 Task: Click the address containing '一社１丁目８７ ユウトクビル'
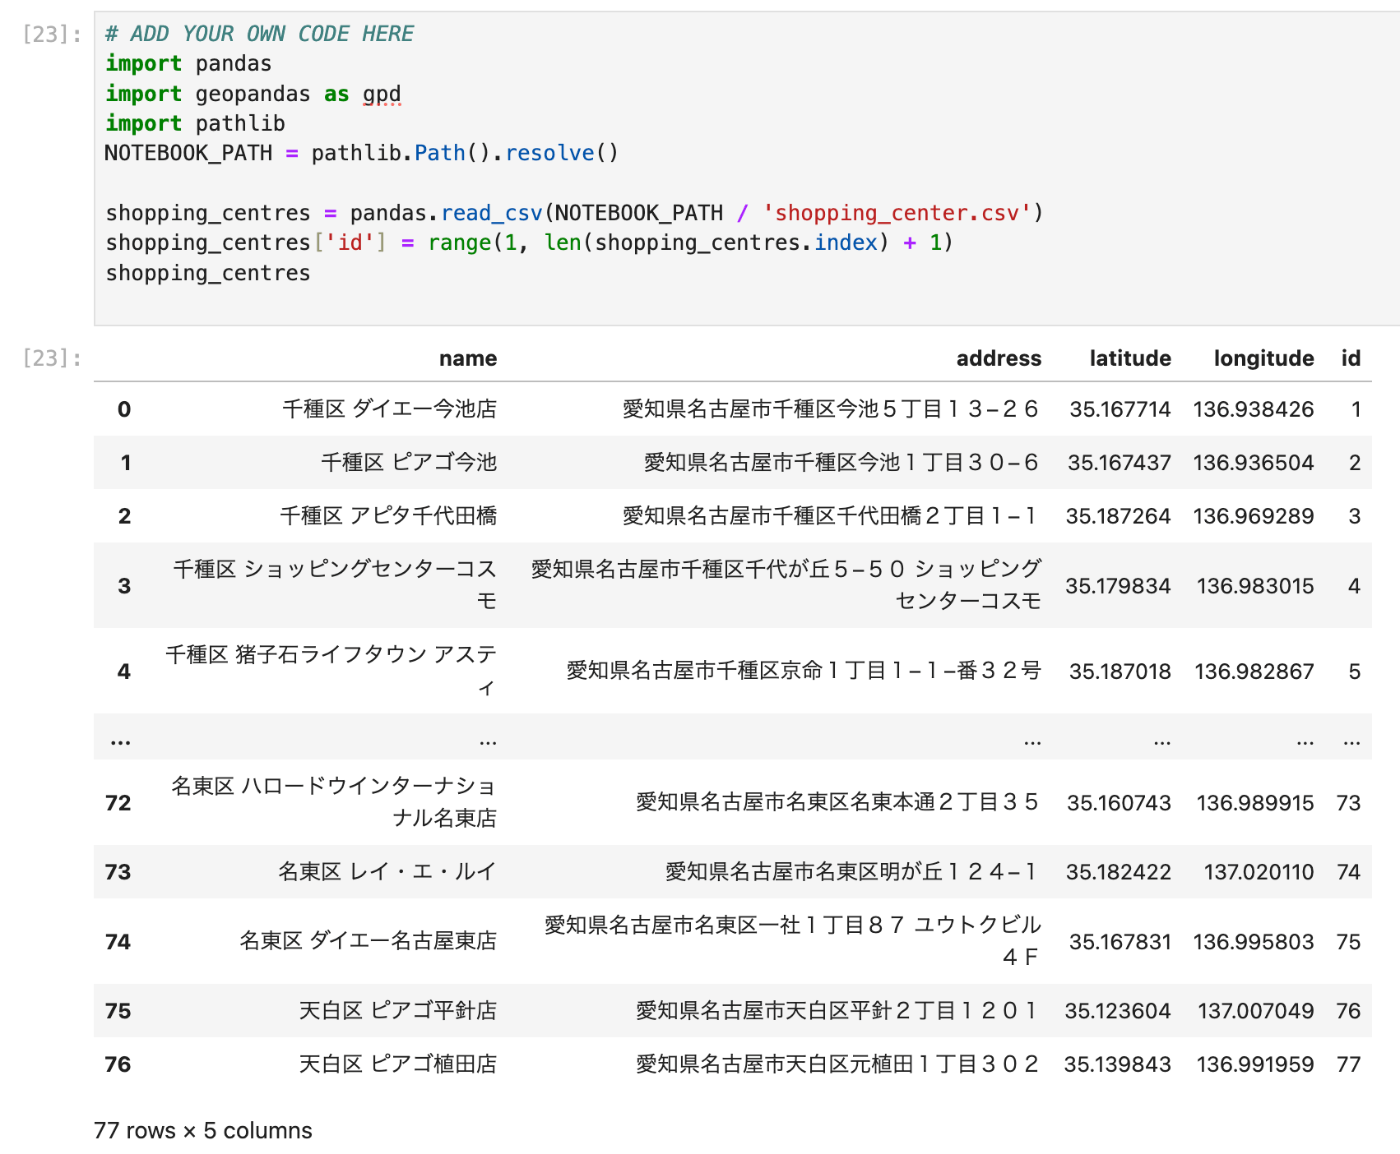click(x=793, y=941)
